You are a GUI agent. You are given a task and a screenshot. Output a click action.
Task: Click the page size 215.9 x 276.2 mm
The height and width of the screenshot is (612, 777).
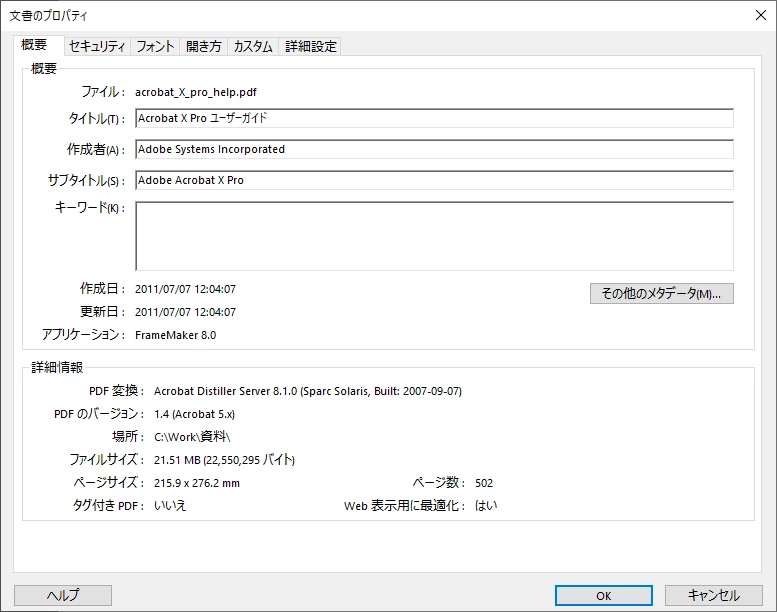(x=197, y=483)
